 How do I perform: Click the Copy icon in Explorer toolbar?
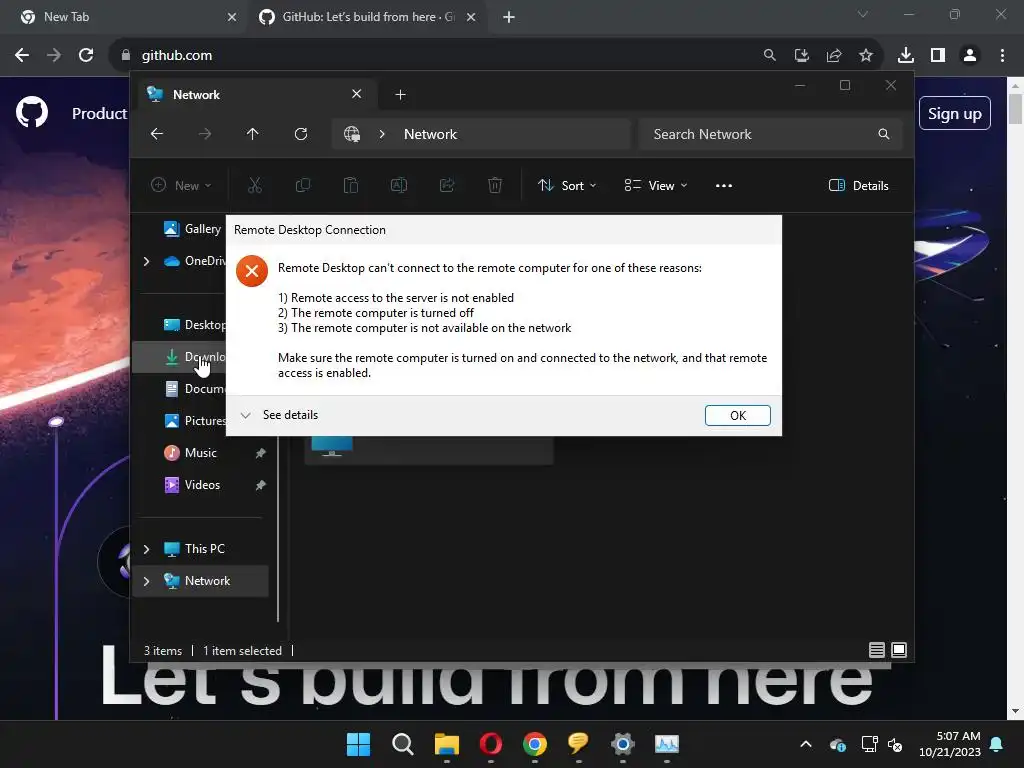303,185
